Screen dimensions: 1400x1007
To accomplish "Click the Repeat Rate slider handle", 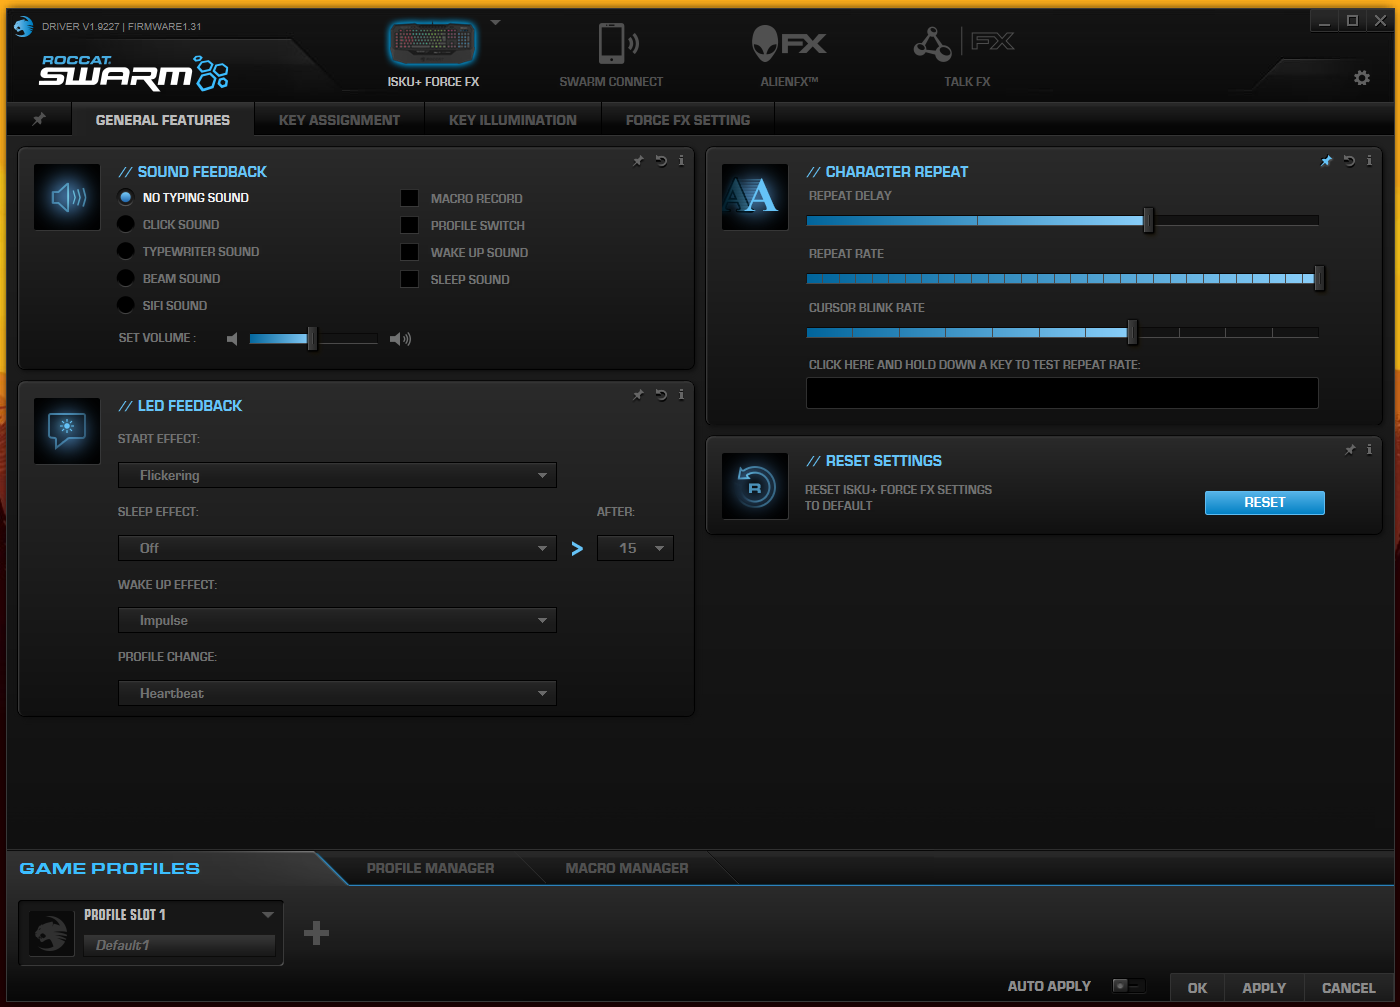I will point(1319,278).
